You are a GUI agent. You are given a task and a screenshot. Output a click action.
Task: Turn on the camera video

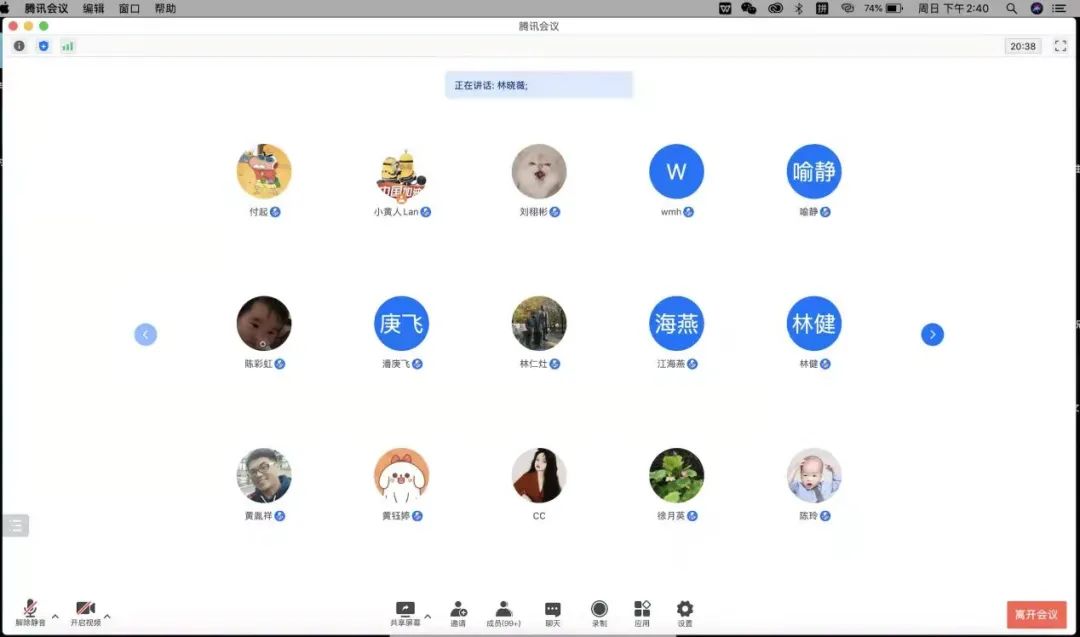pyautogui.click(x=85, y=612)
